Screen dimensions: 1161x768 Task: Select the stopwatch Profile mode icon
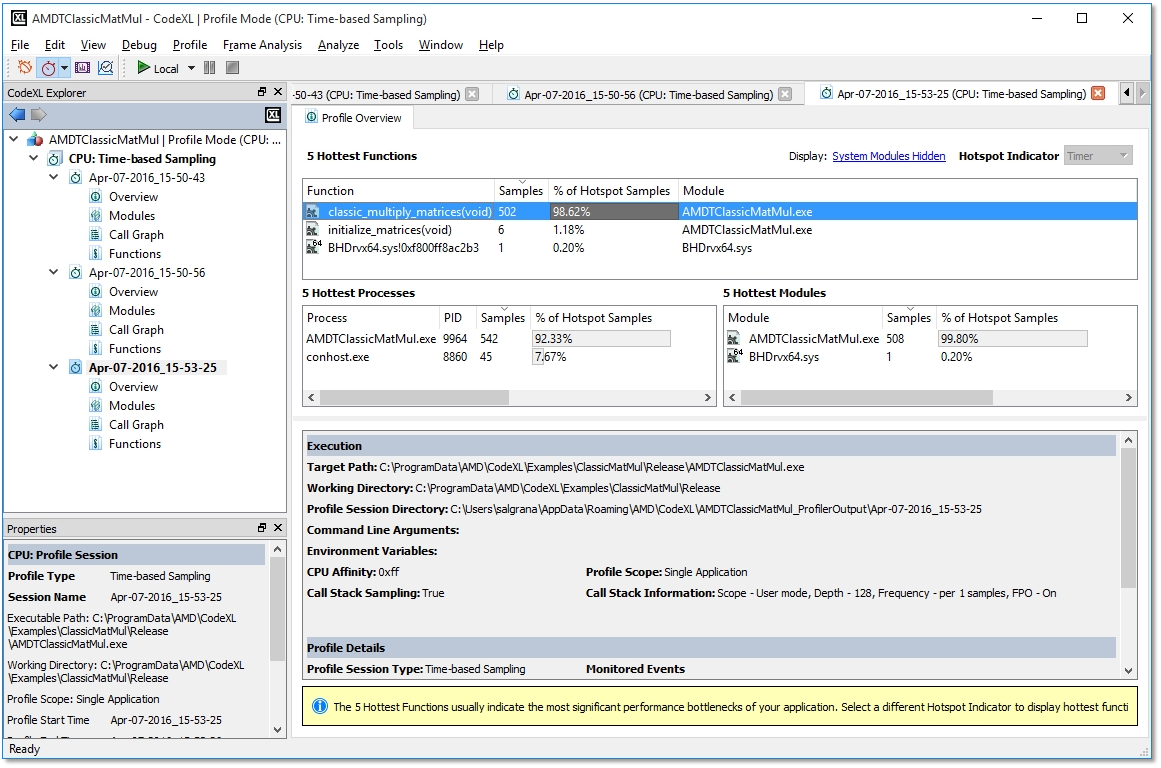pos(48,68)
